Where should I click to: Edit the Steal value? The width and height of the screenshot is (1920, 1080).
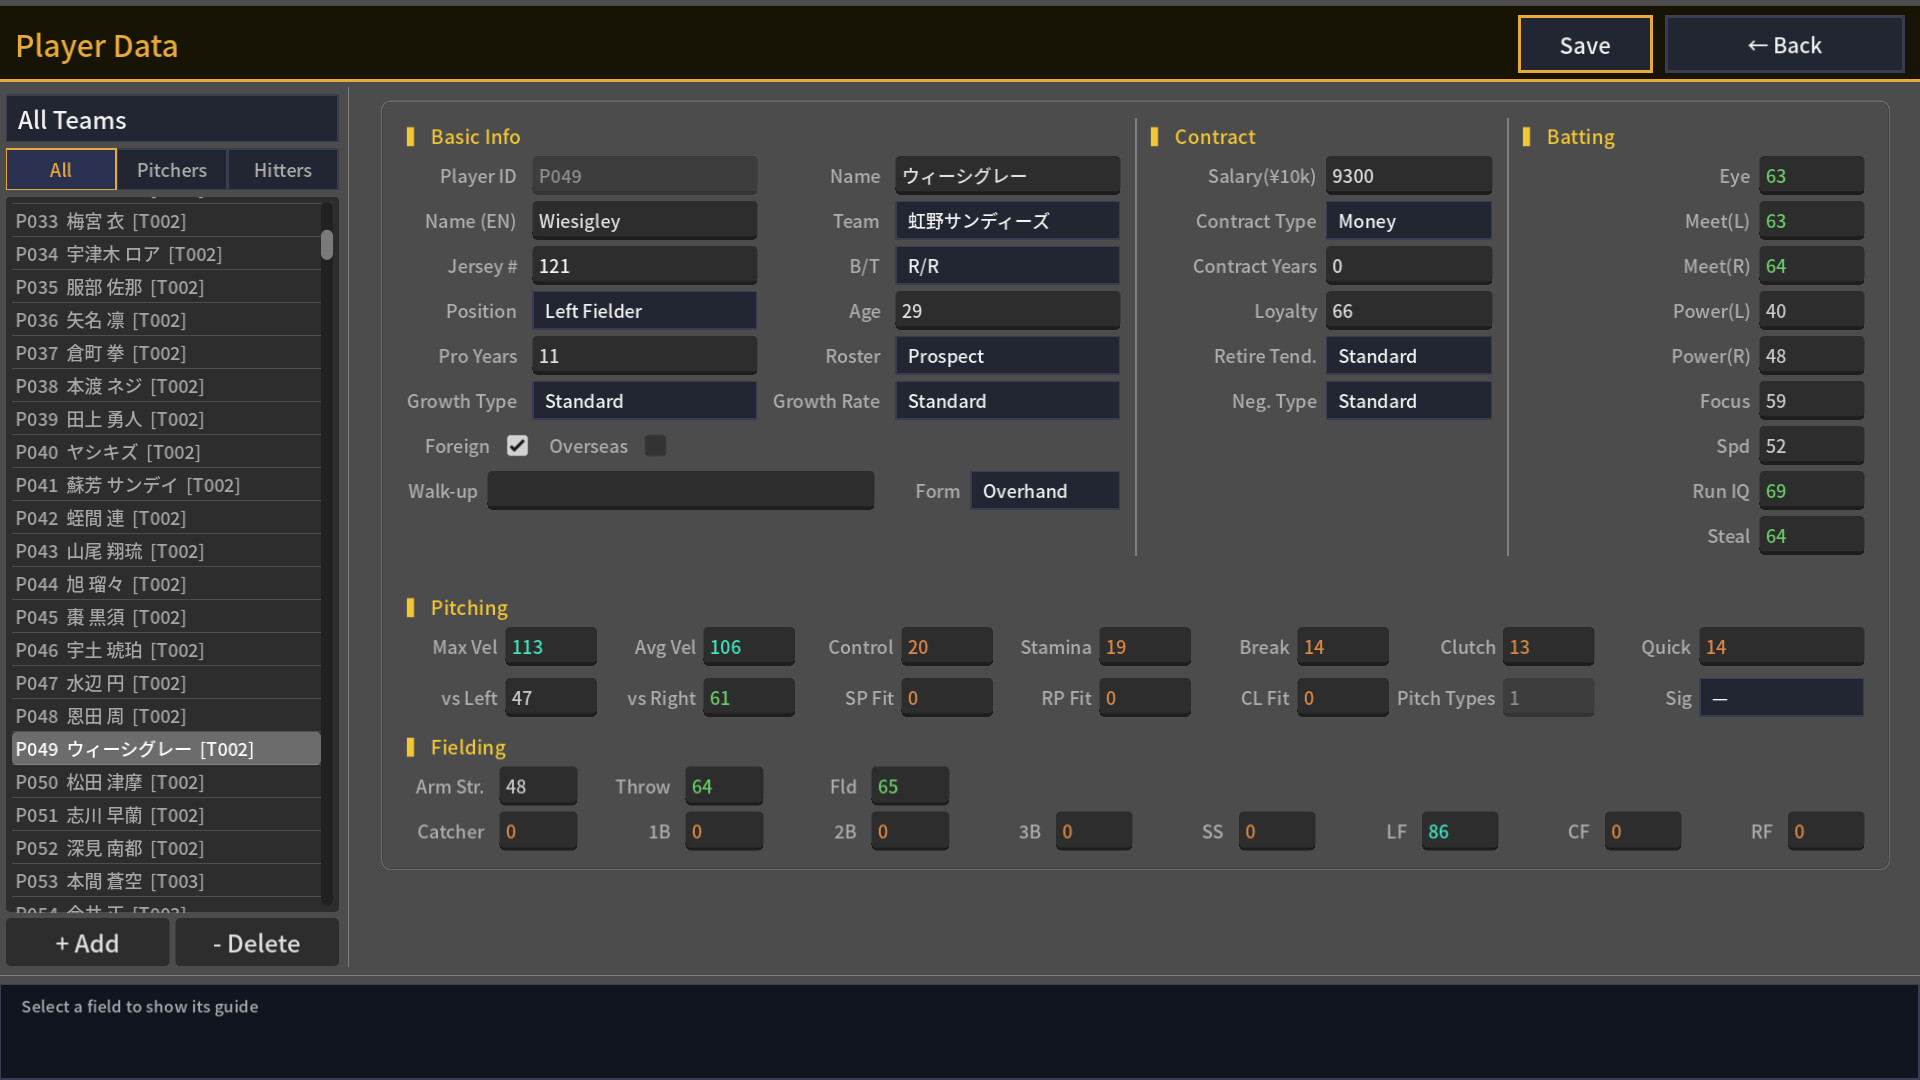[x=1811, y=536]
